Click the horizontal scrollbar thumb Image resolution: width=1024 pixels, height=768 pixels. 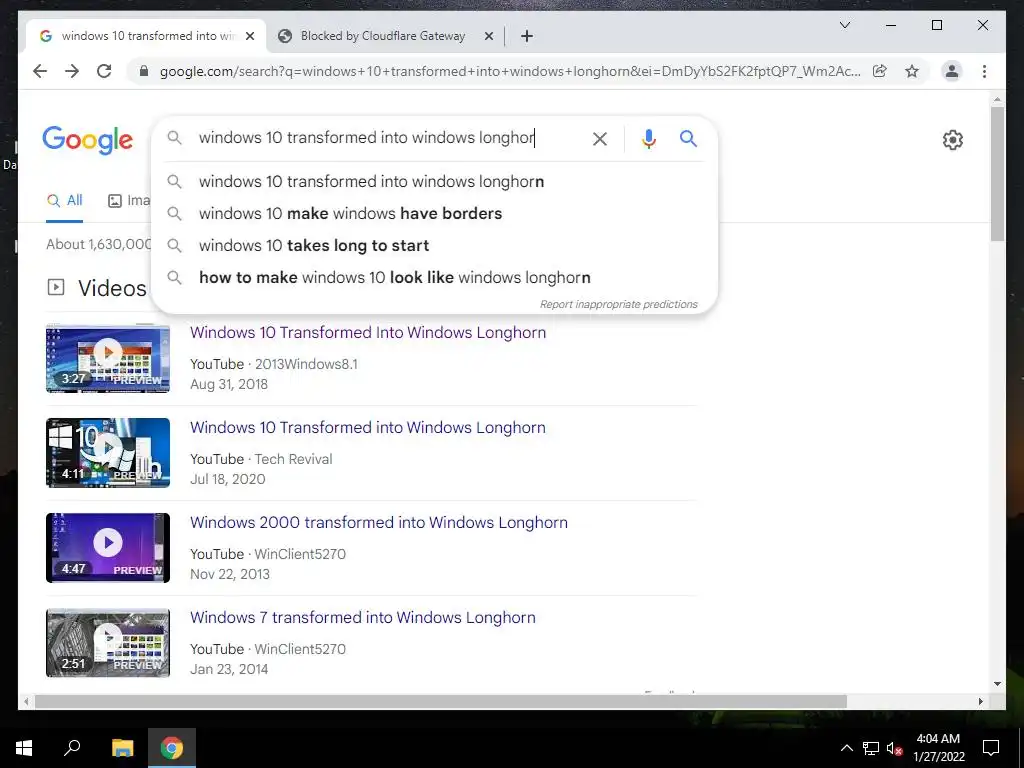(x=441, y=701)
